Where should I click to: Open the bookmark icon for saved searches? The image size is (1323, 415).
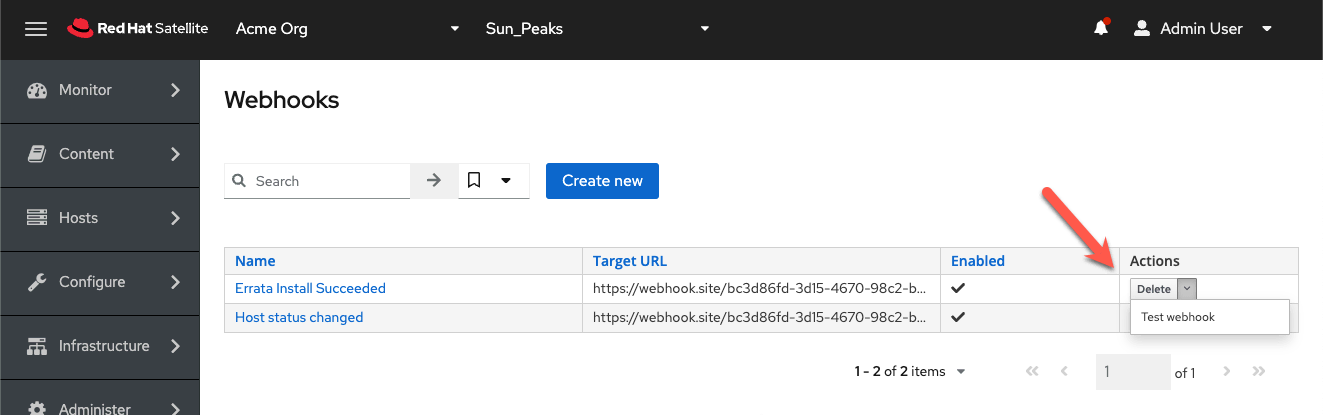(x=475, y=181)
